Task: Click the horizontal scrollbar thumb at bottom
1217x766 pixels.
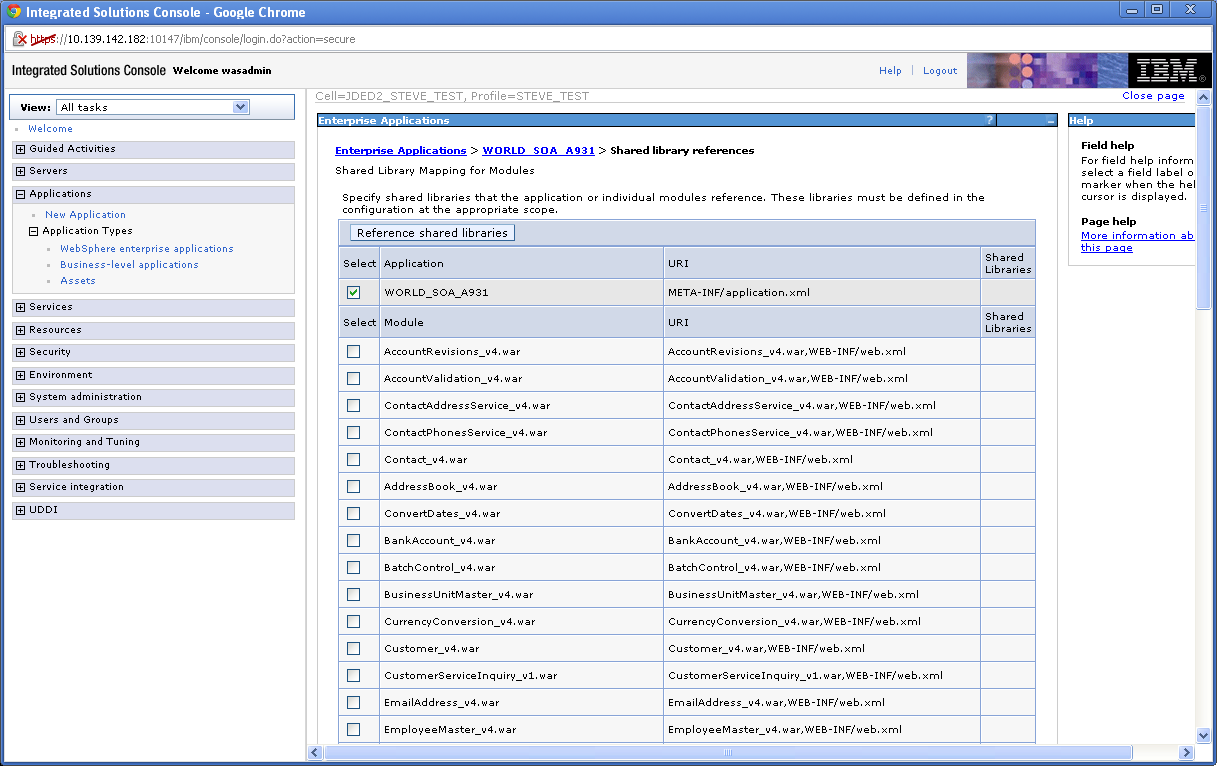Action: tap(728, 752)
